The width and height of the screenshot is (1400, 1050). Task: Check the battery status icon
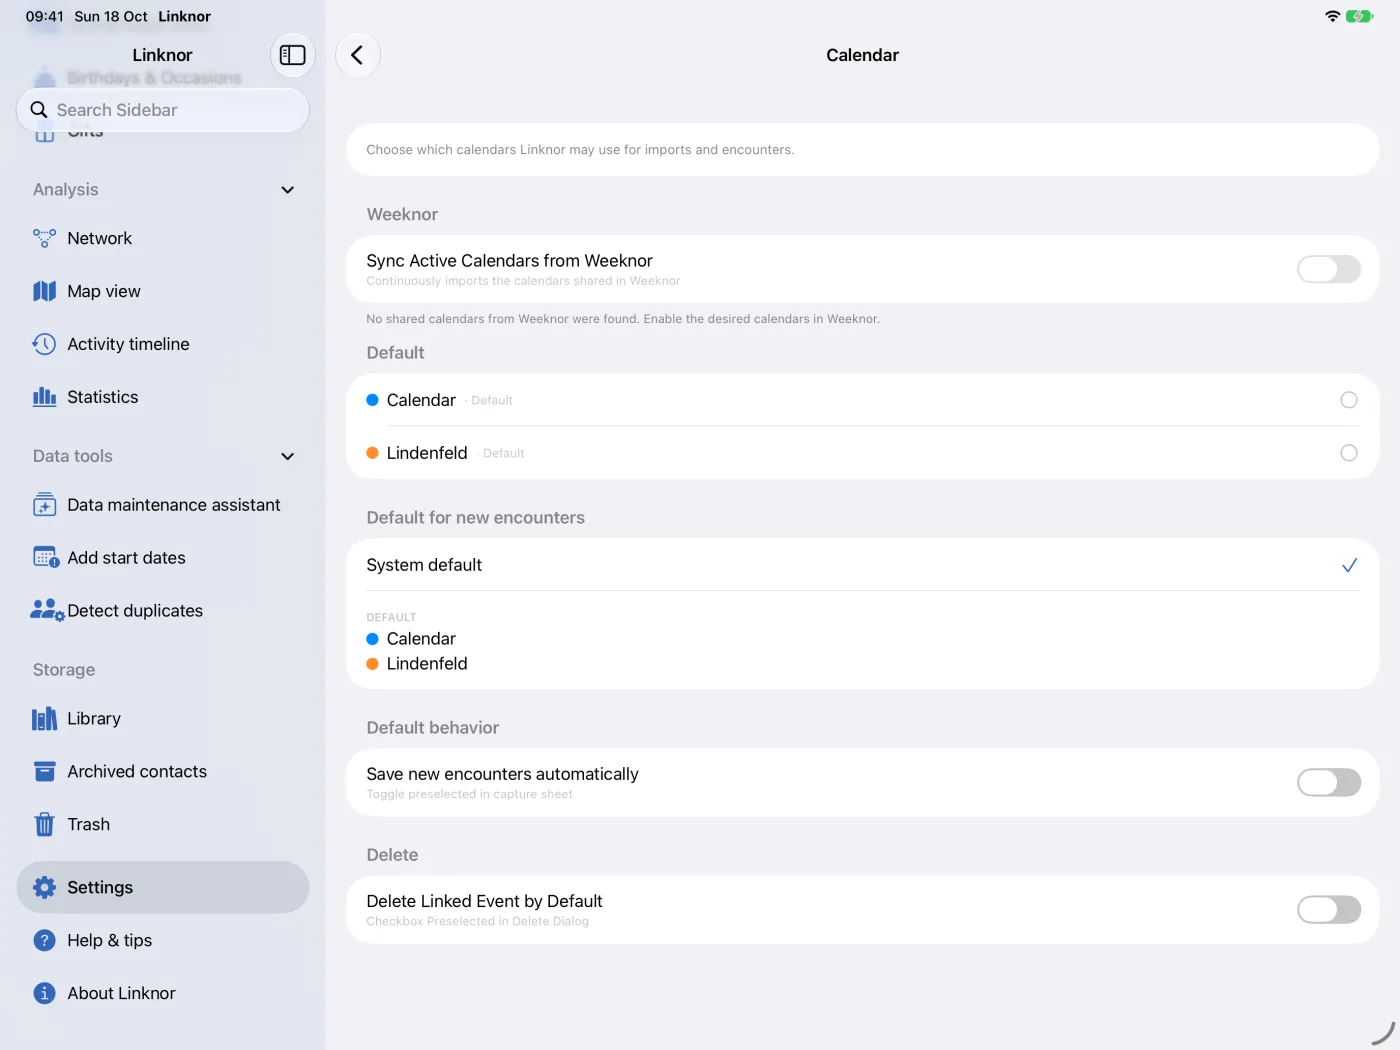(1359, 16)
